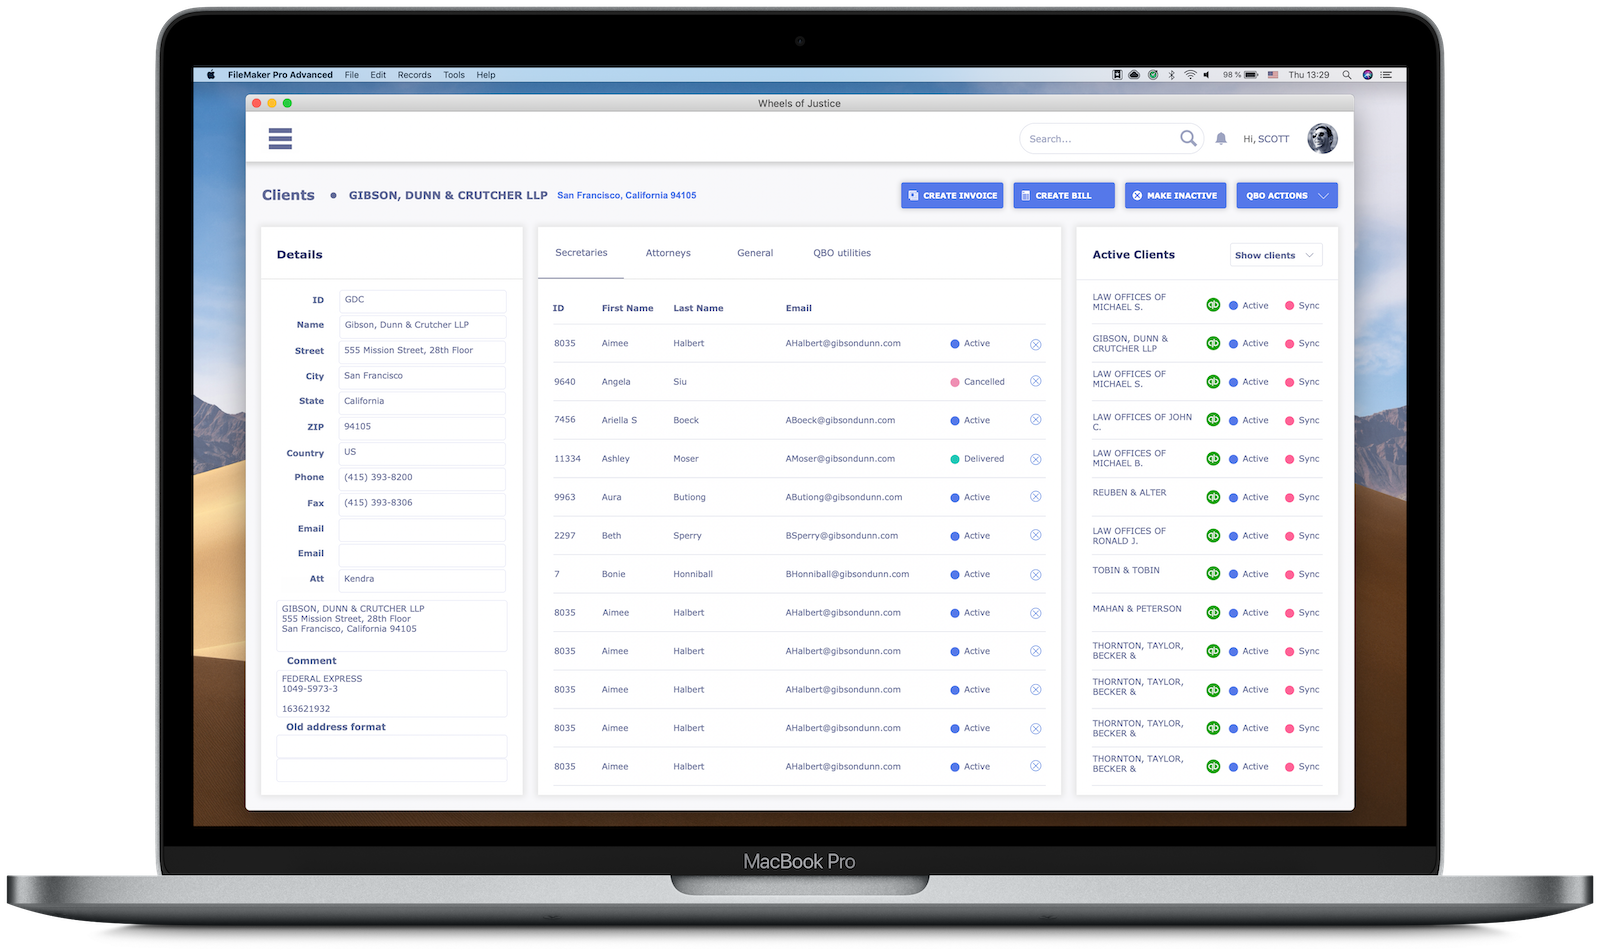Open the hamburger navigation menu

280,139
